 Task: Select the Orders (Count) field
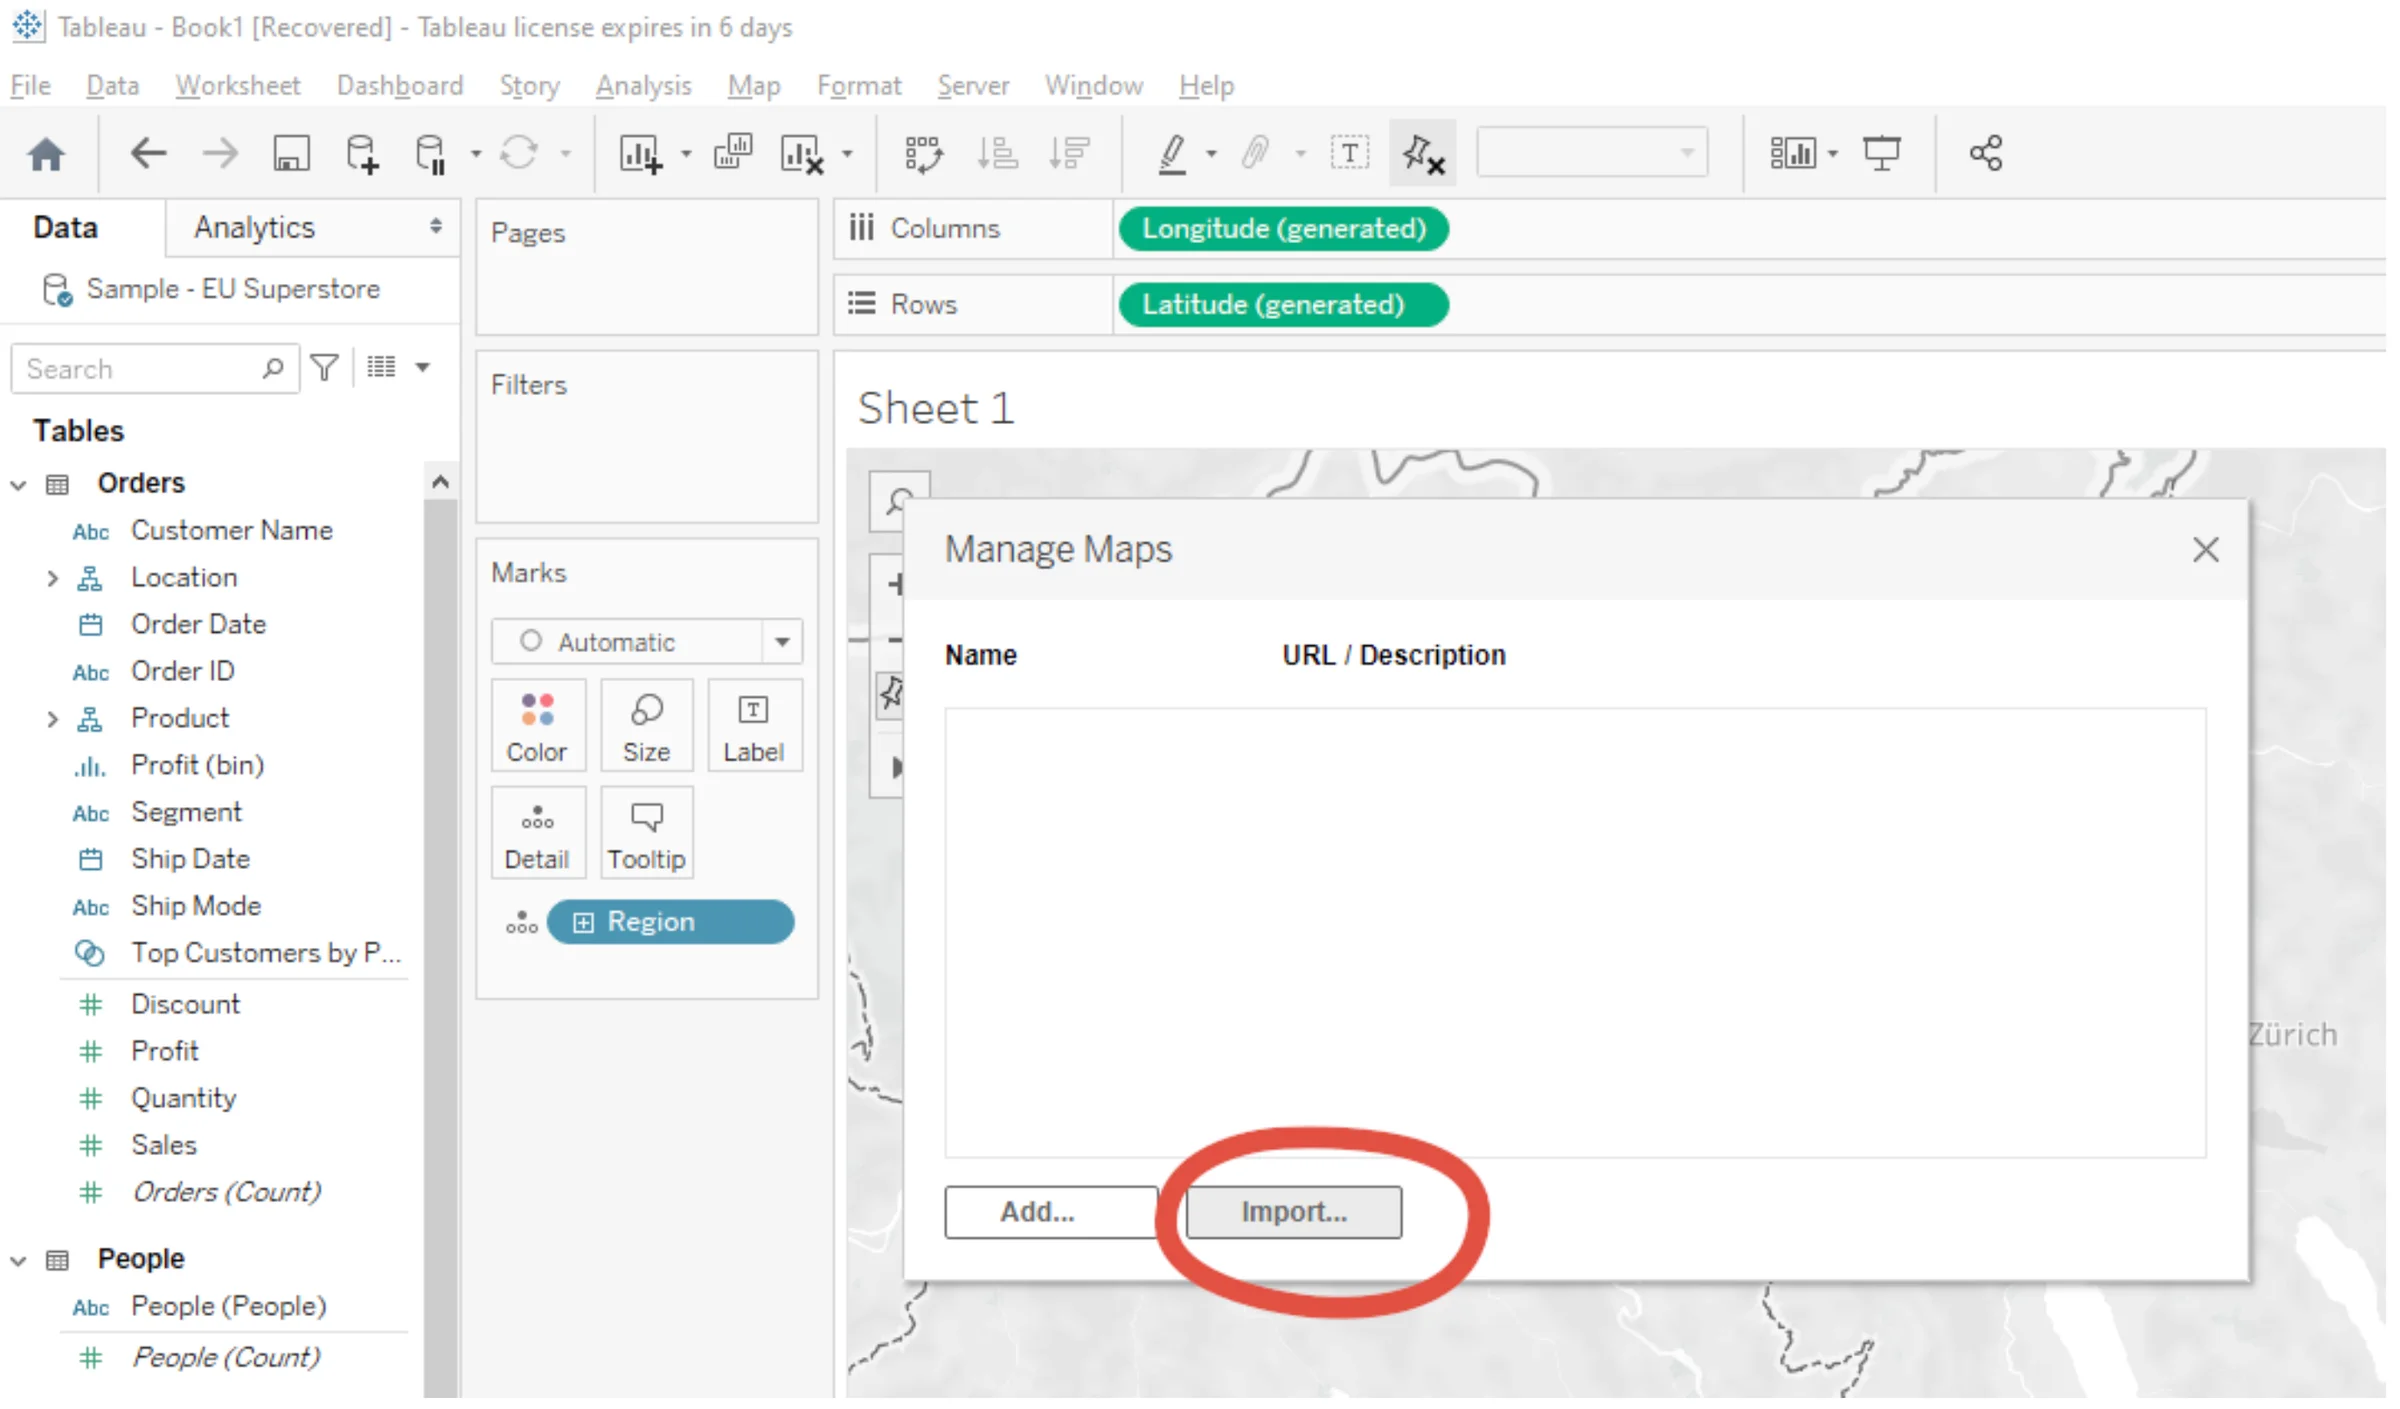click(x=227, y=1192)
